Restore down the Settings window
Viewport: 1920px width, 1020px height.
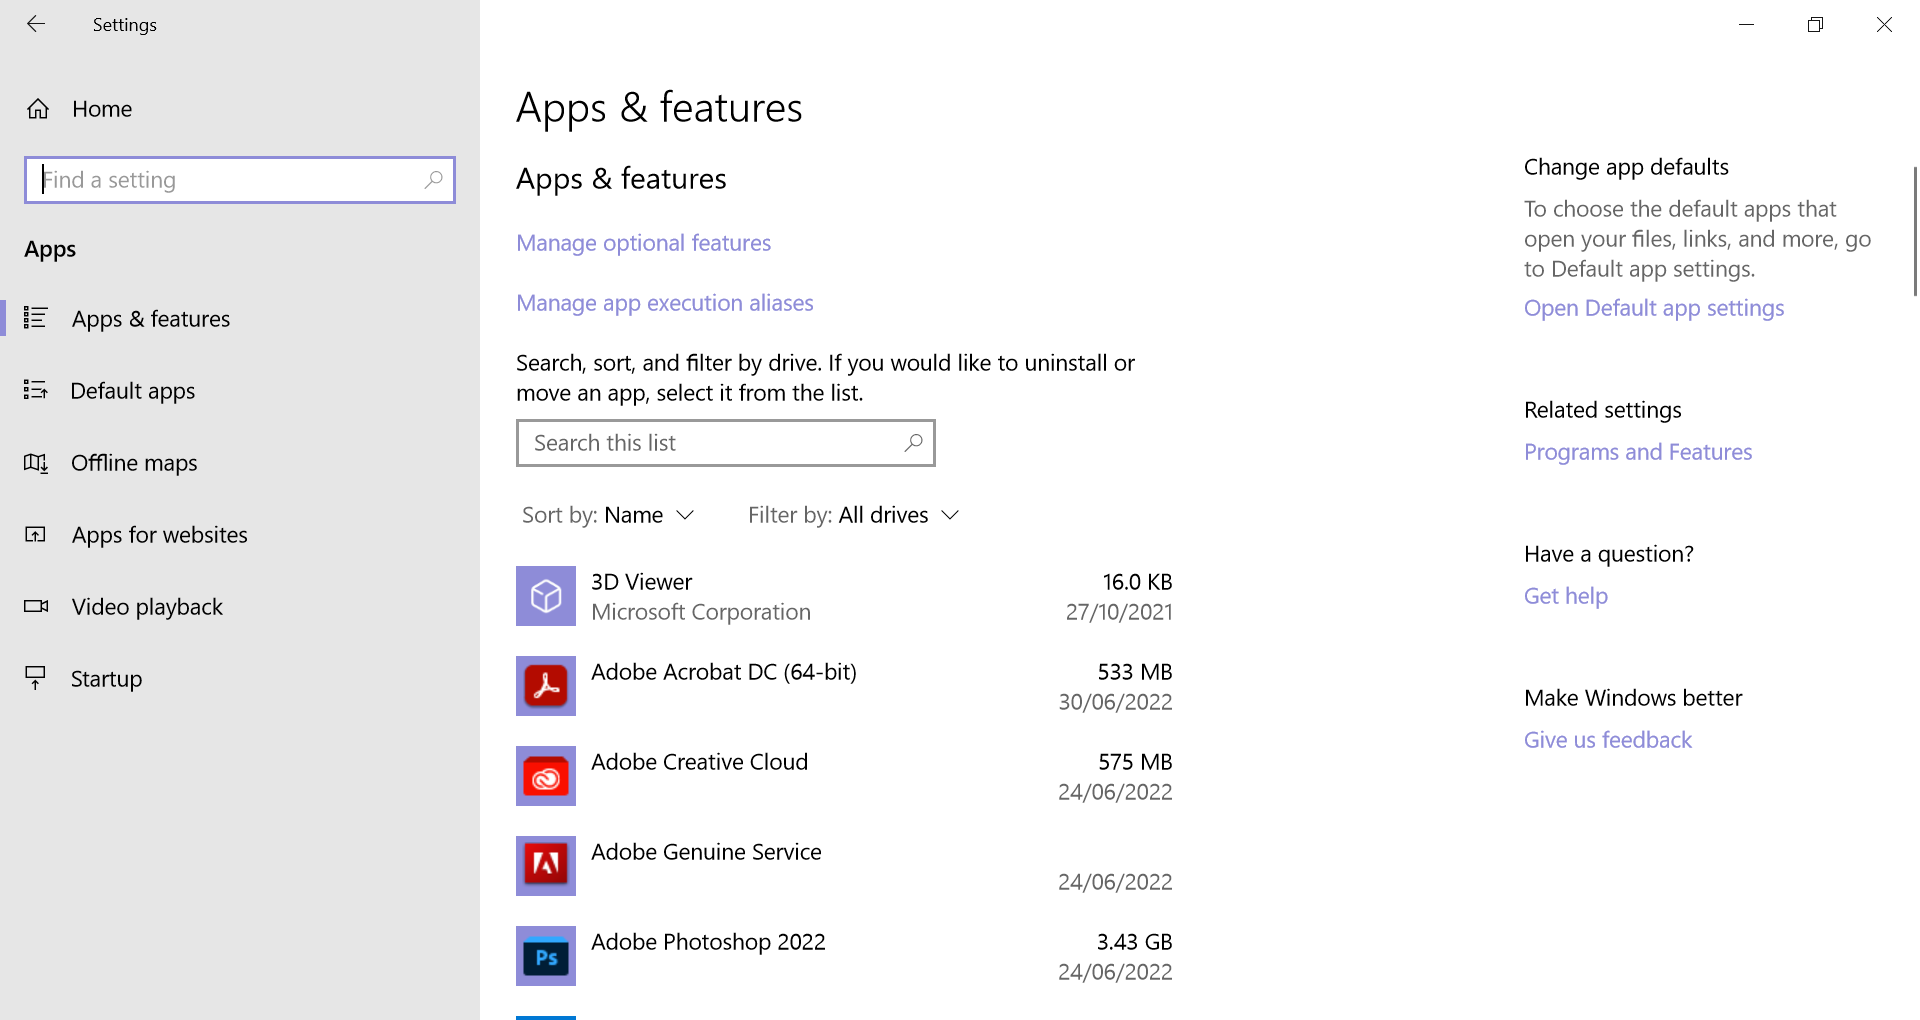(x=1816, y=24)
